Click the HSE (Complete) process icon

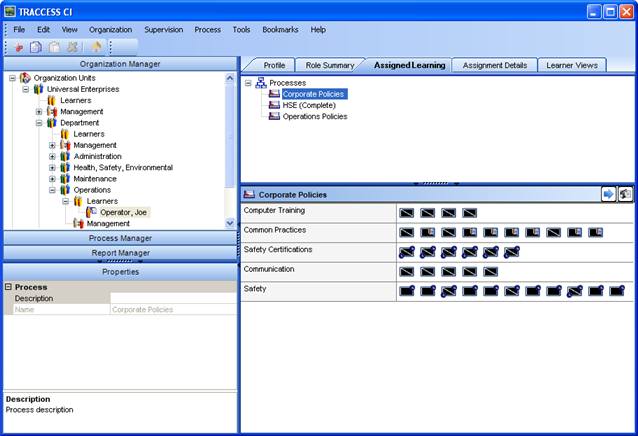(x=274, y=105)
